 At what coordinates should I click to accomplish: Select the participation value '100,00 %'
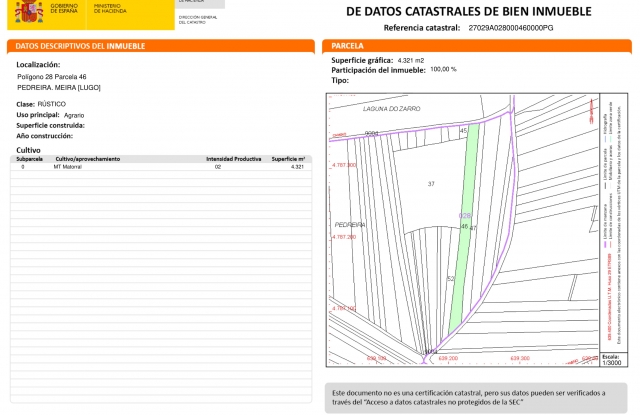pos(443,69)
